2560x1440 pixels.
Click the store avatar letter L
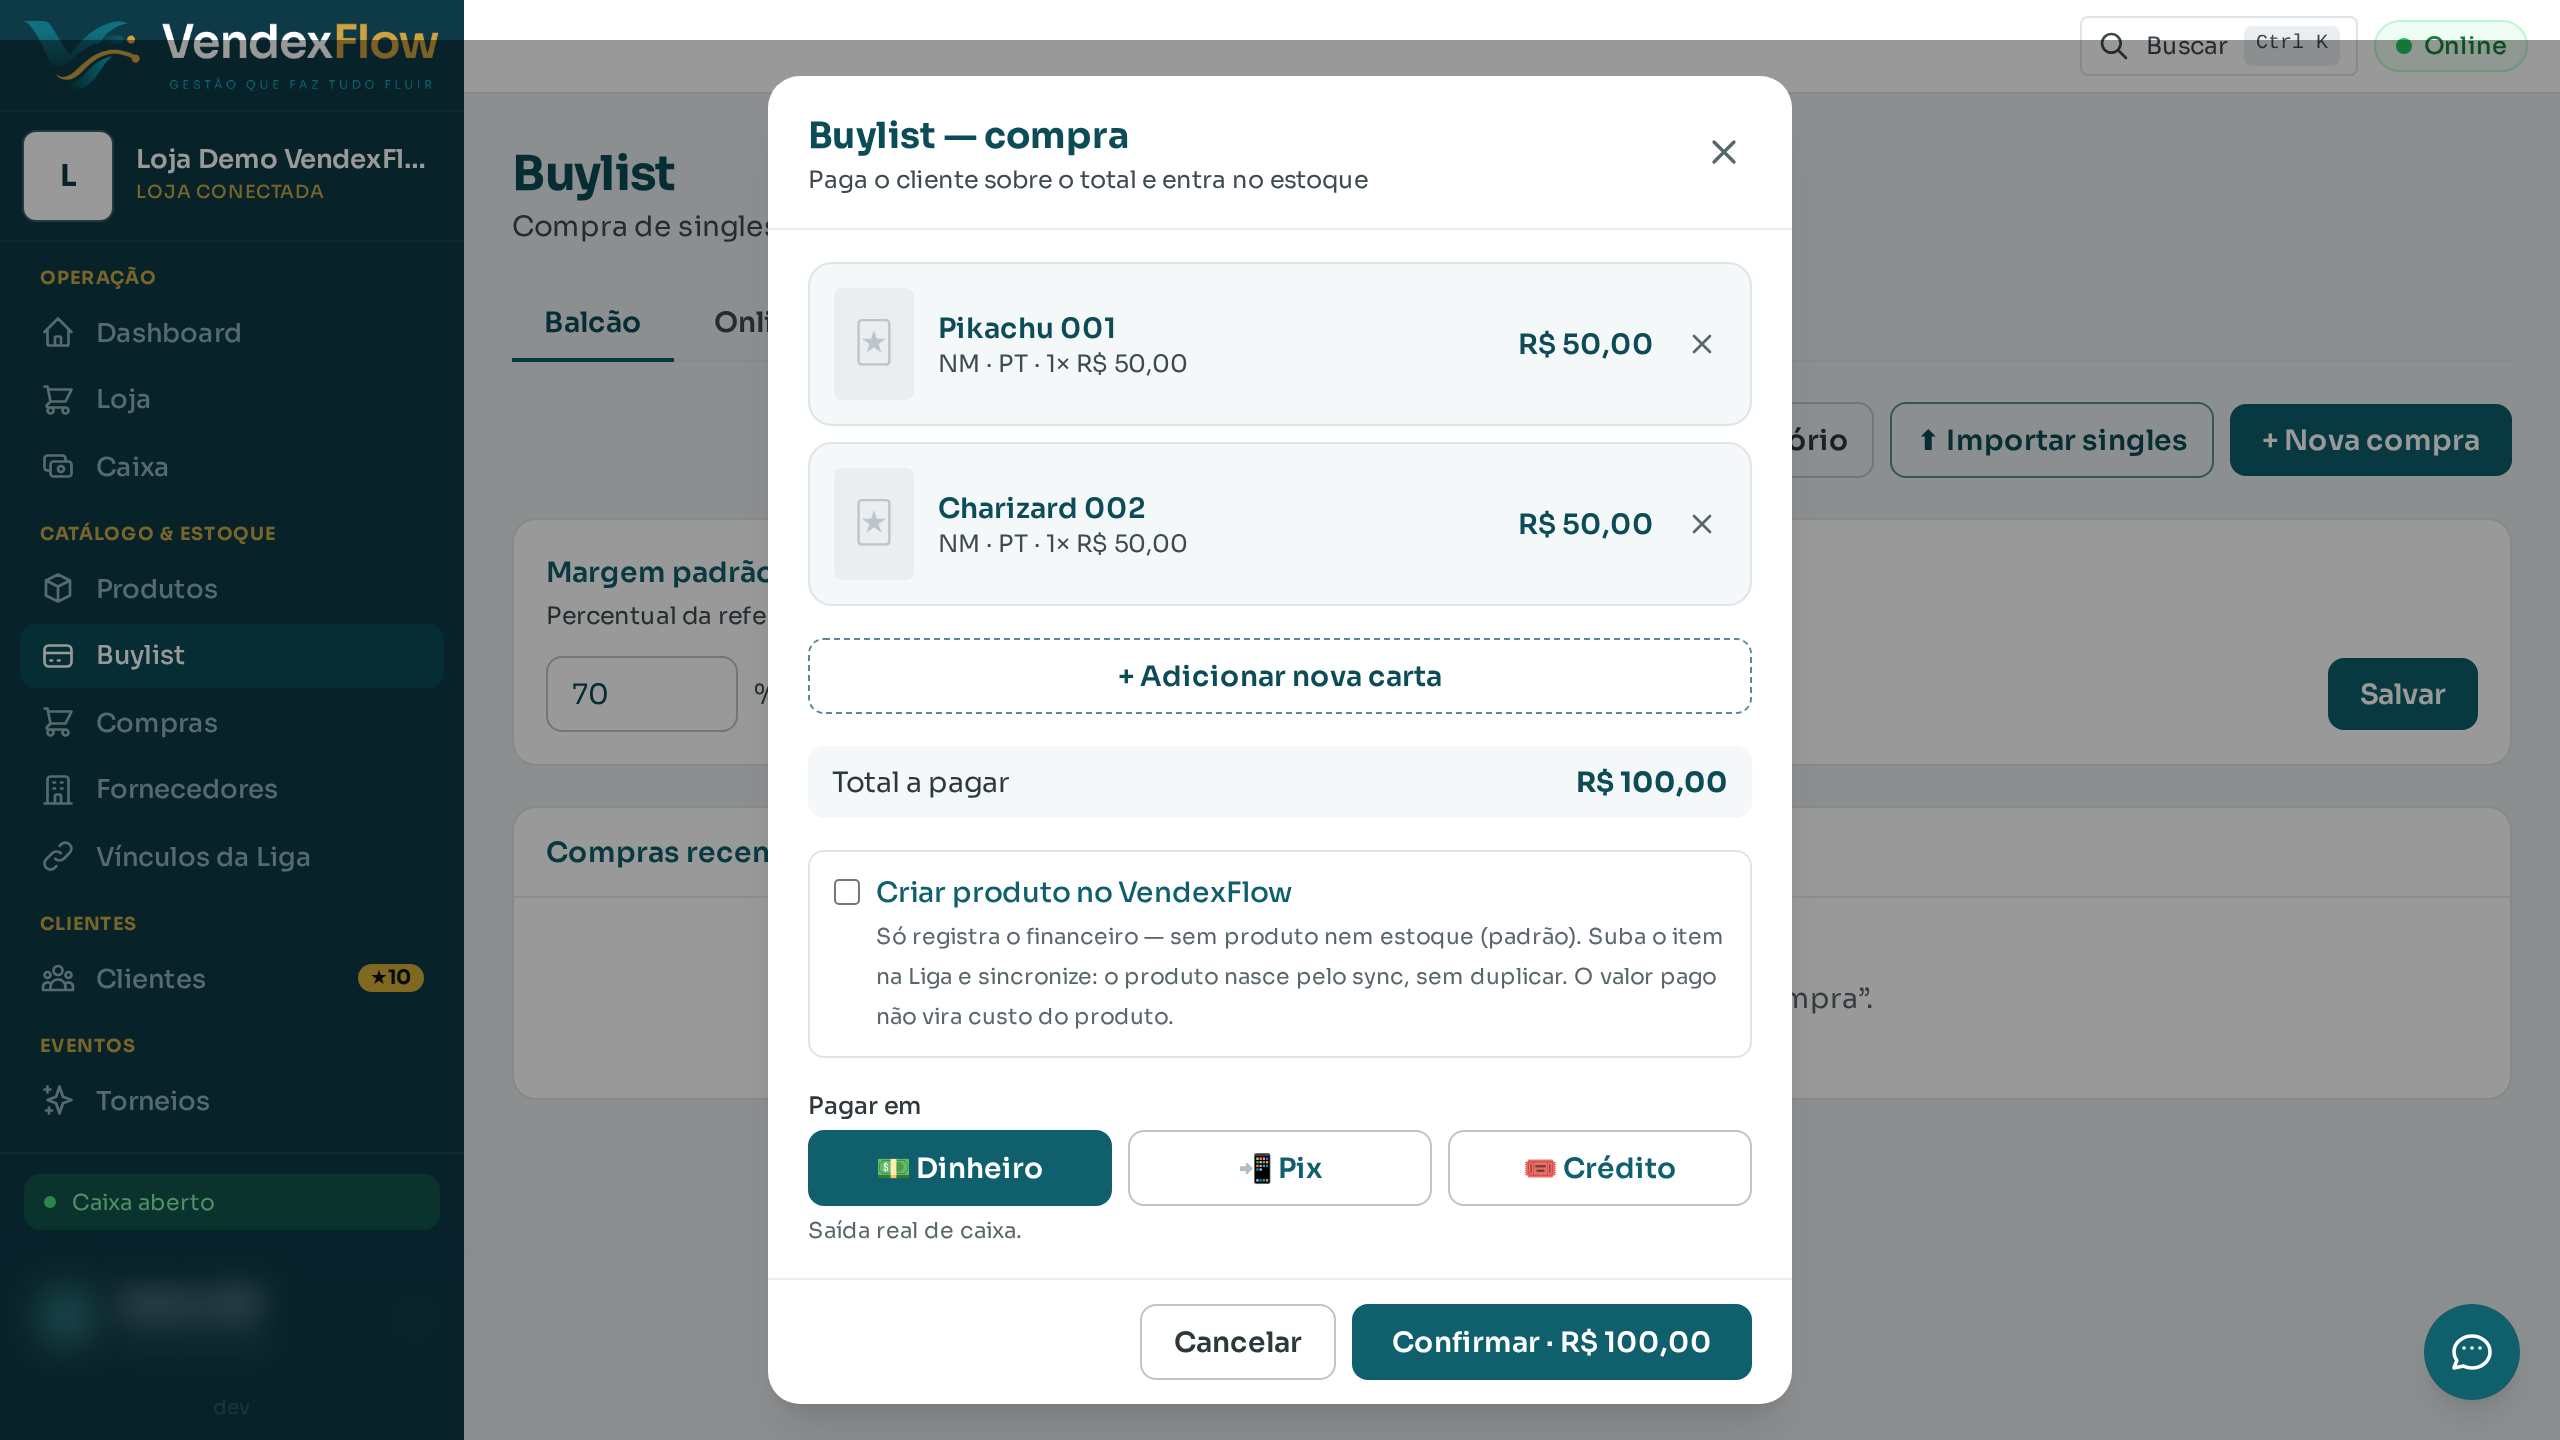click(68, 176)
